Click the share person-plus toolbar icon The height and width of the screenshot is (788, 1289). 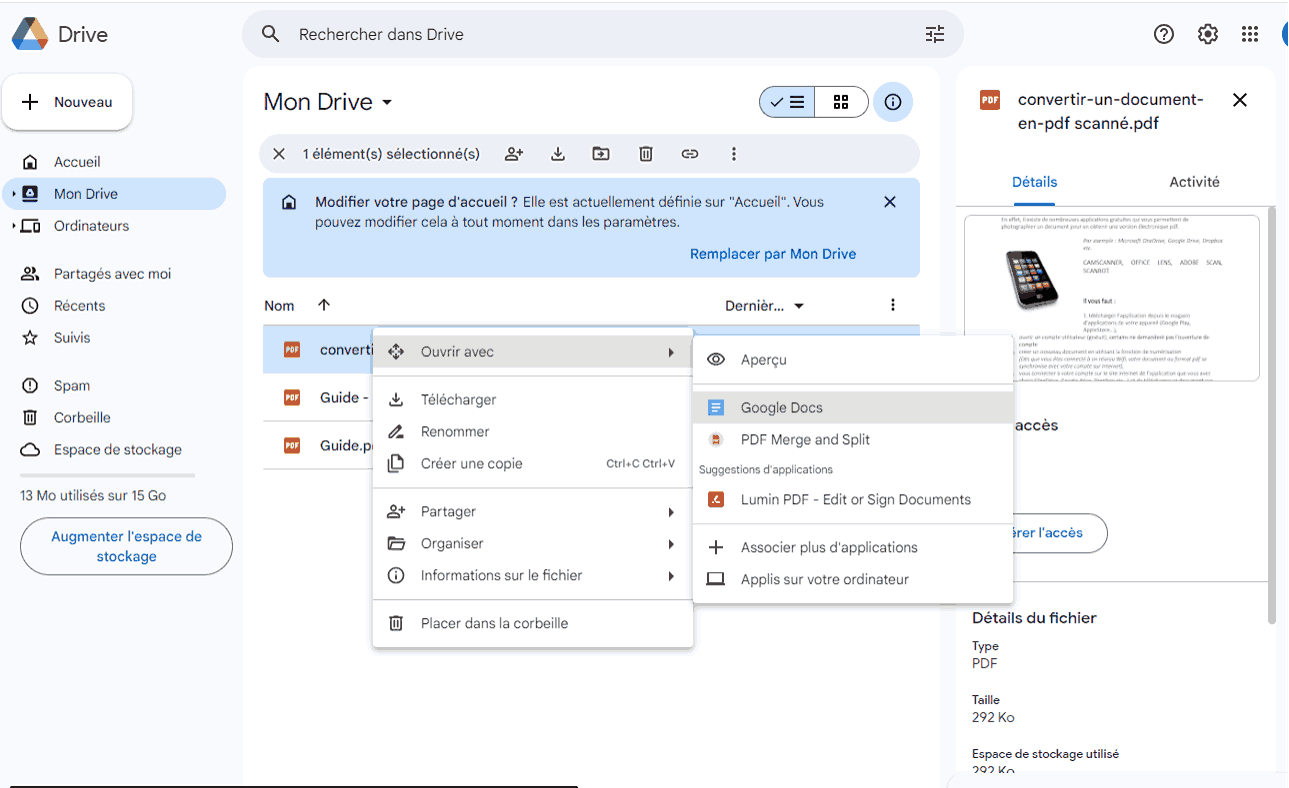514,154
